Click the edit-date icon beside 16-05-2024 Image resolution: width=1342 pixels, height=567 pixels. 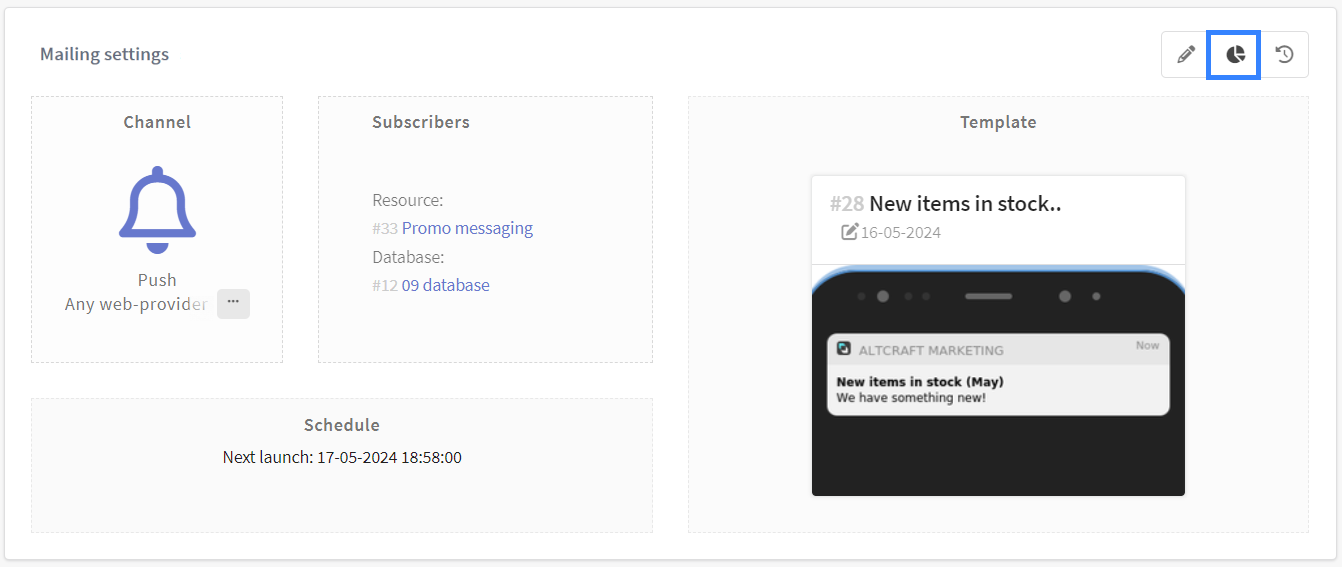click(850, 232)
